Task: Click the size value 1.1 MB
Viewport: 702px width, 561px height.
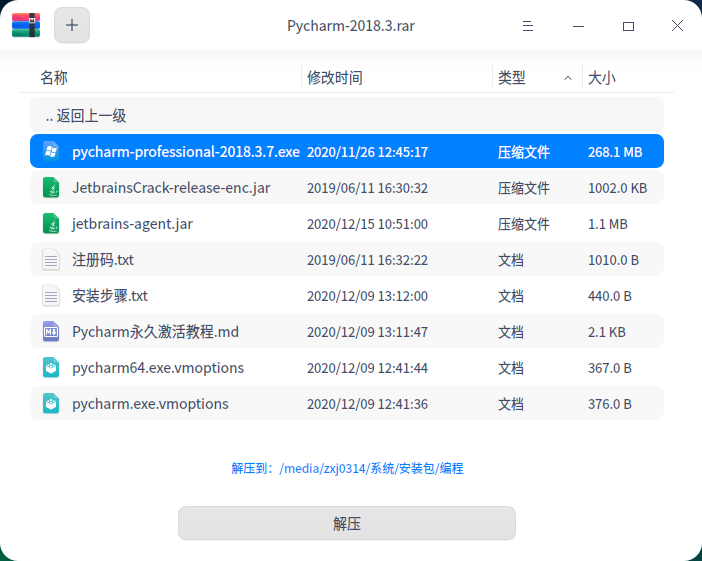Action: click(x=608, y=224)
